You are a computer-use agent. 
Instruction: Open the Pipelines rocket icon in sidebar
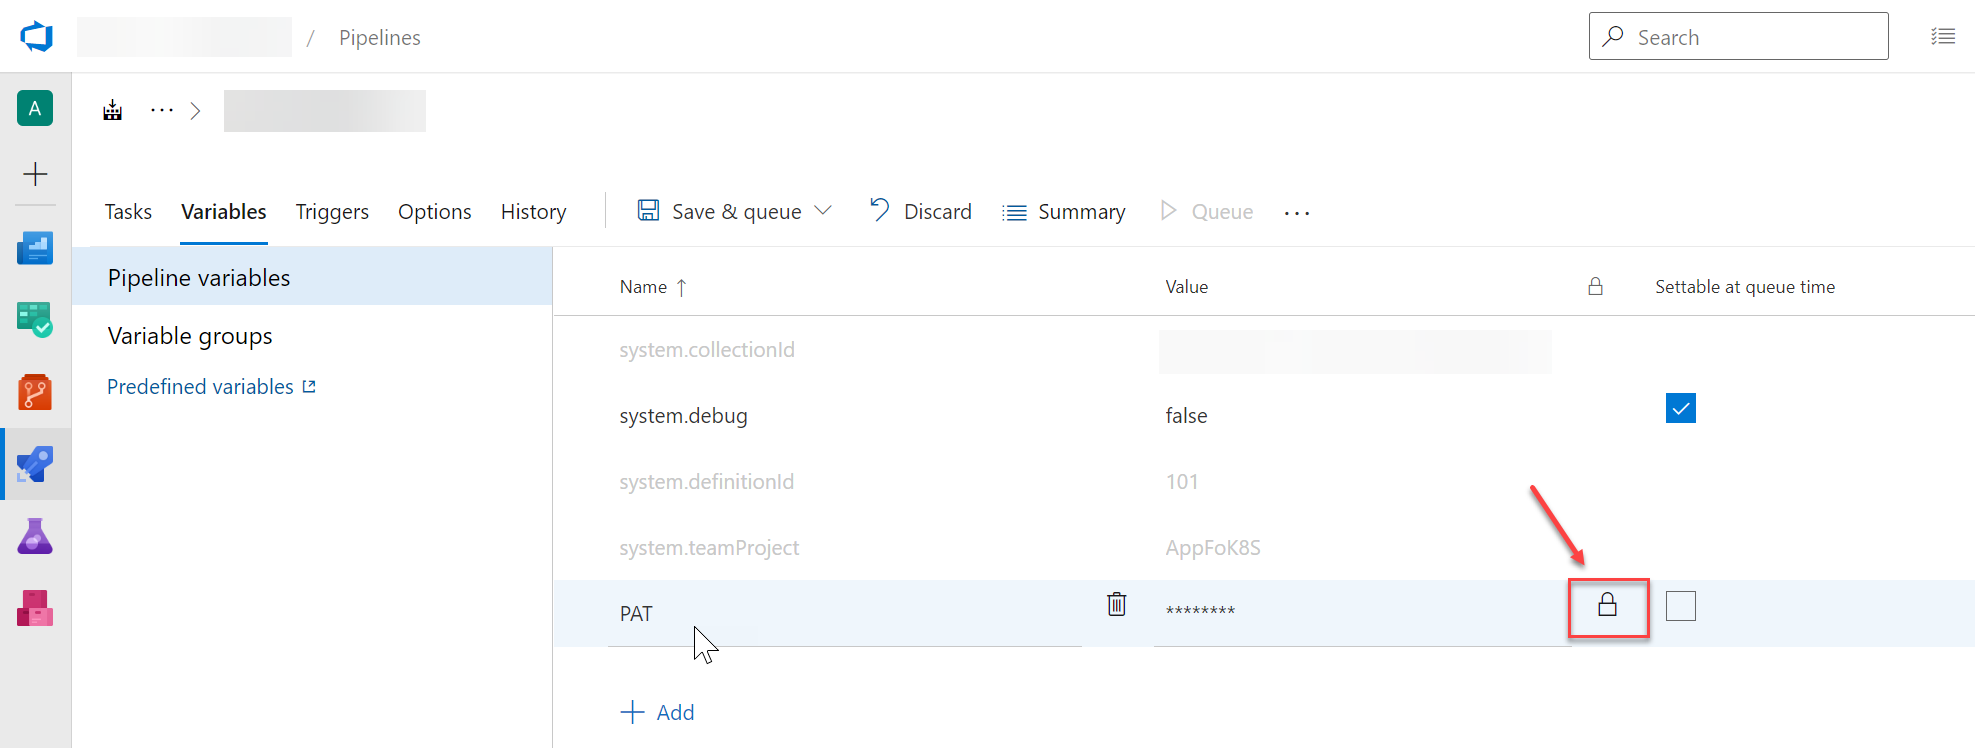tap(35, 464)
